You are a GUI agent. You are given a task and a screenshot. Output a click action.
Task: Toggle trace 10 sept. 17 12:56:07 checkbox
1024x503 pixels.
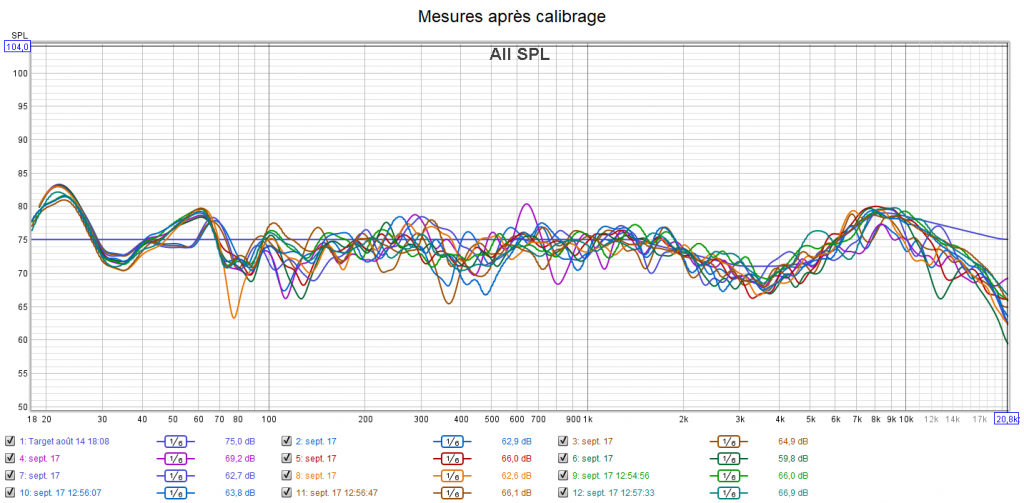tap(10, 492)
